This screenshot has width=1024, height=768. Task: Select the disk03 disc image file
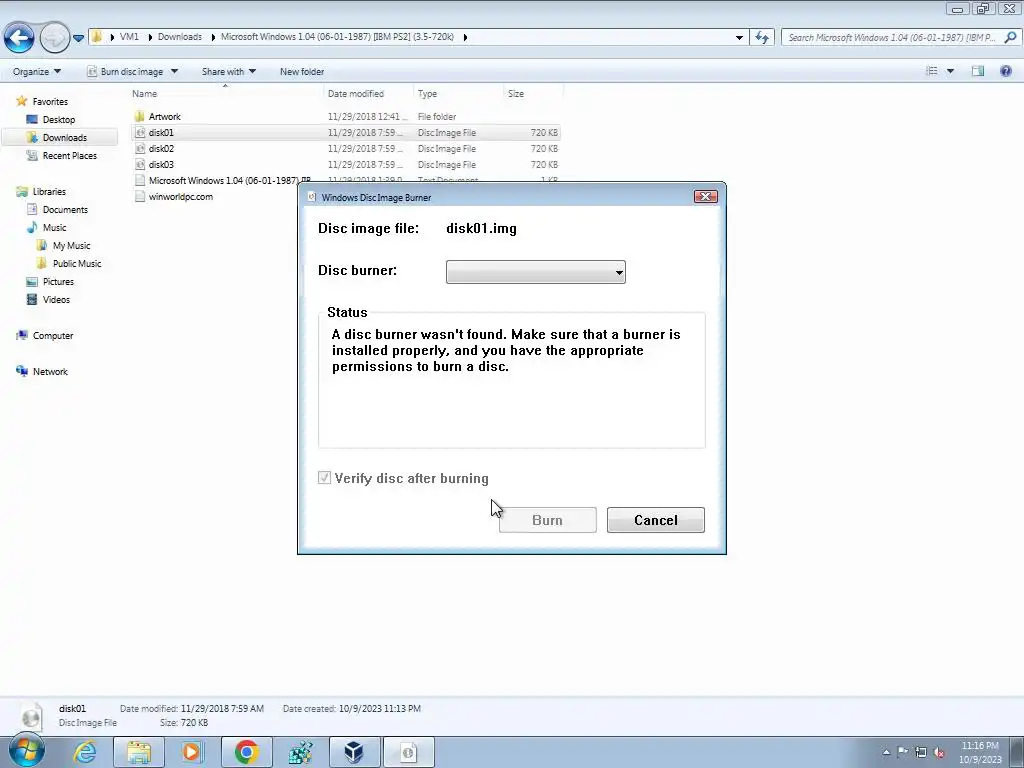point(346,165)
